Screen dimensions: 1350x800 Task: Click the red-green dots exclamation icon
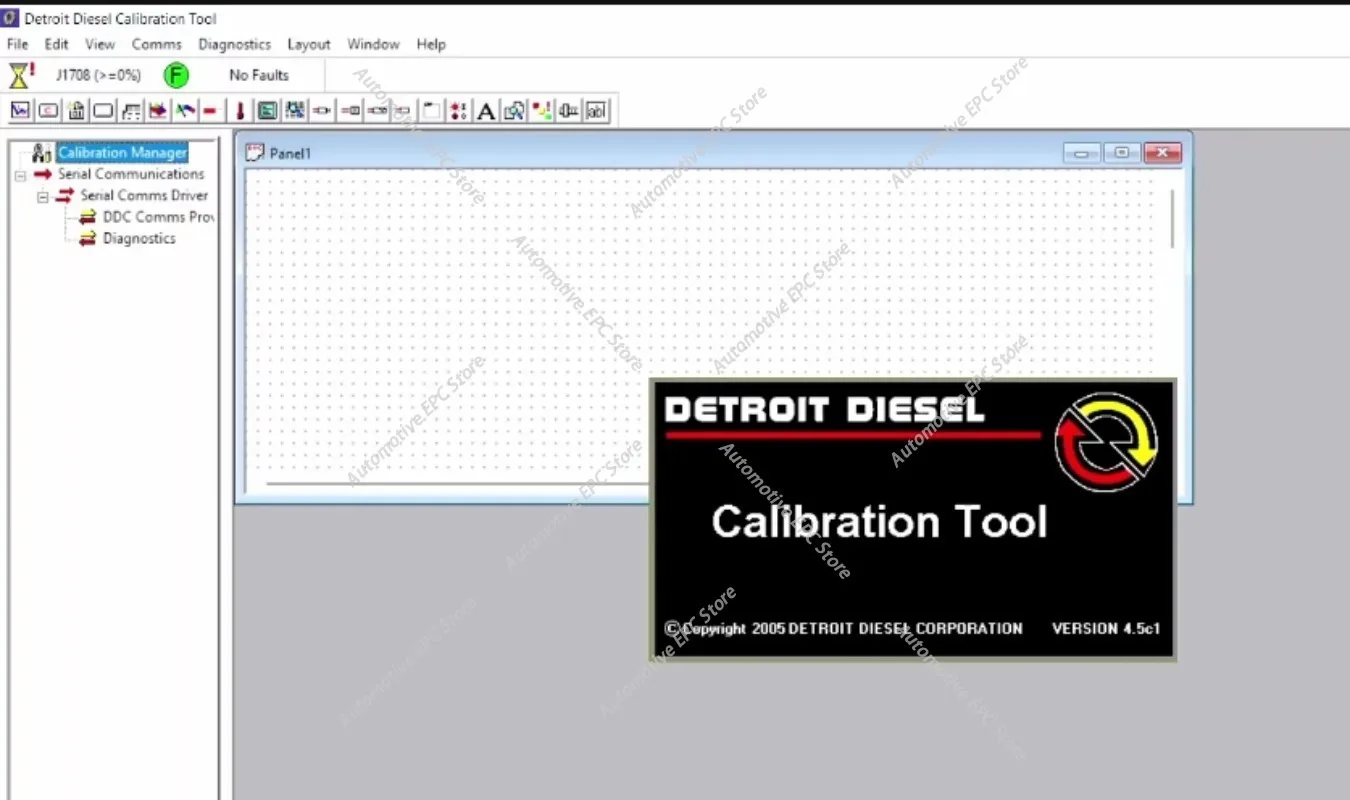click(x=541, y=110)
